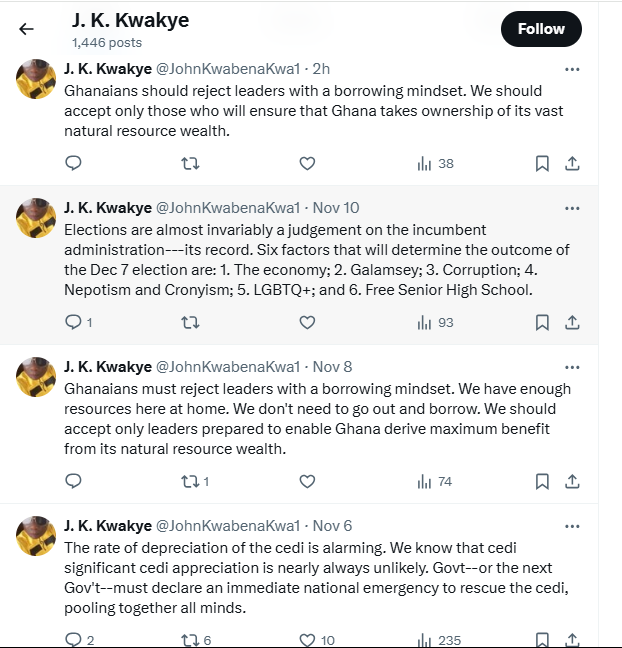Open @JohnKwabenaKwa1 handle on Nov 6 post

pyautogui.click(x=228, y=526)
